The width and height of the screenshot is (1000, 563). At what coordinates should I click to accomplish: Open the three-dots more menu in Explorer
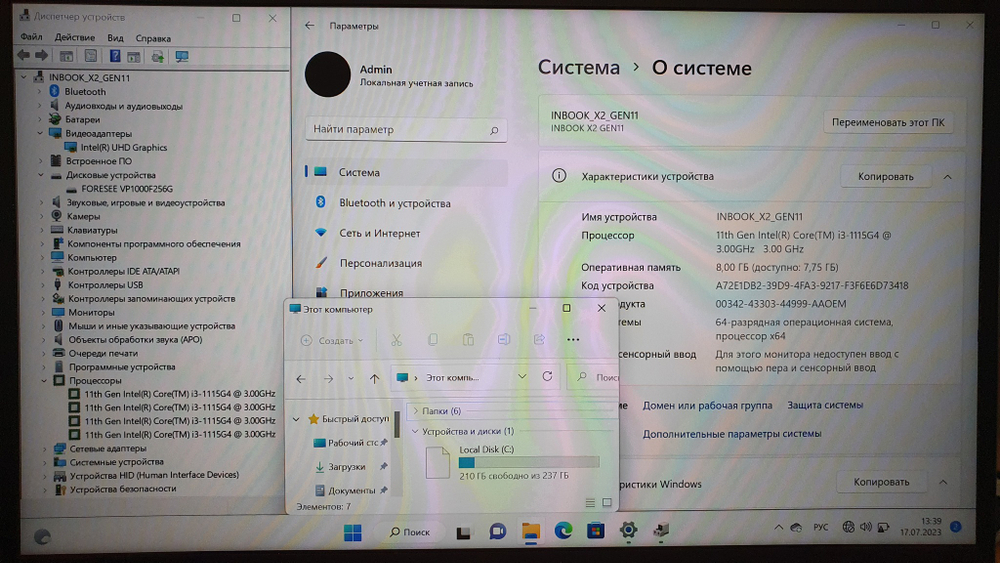click(x=573, y=340)
